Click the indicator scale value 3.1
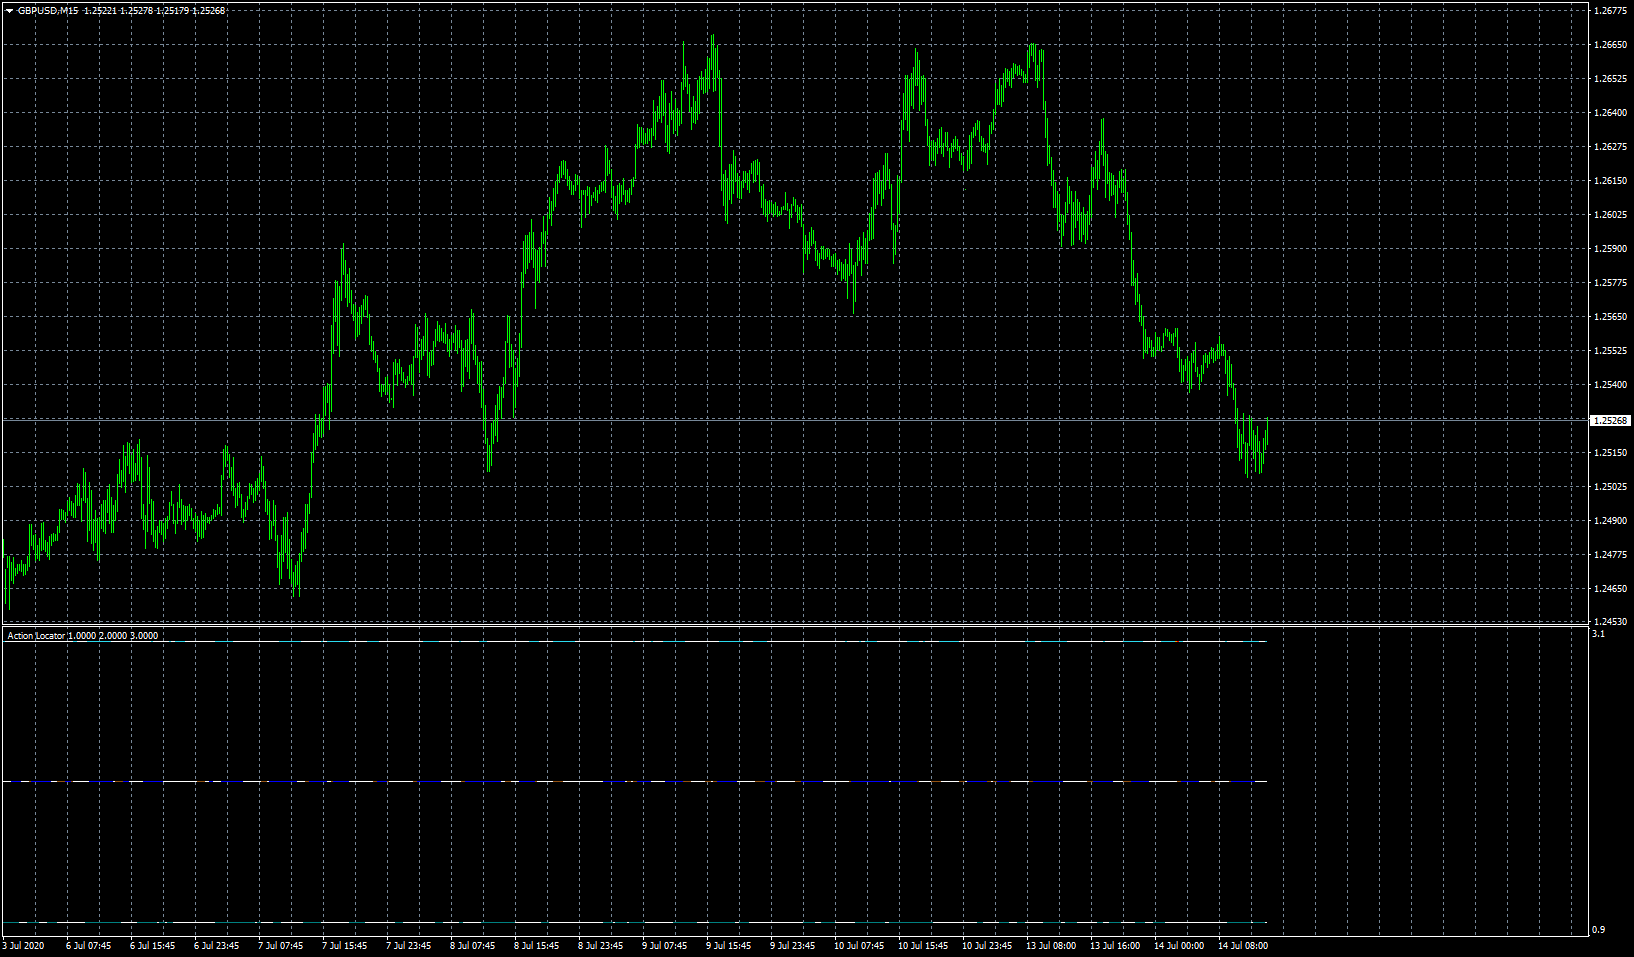The width and height of the screenshot is (1634, 957). (1598, 634)
